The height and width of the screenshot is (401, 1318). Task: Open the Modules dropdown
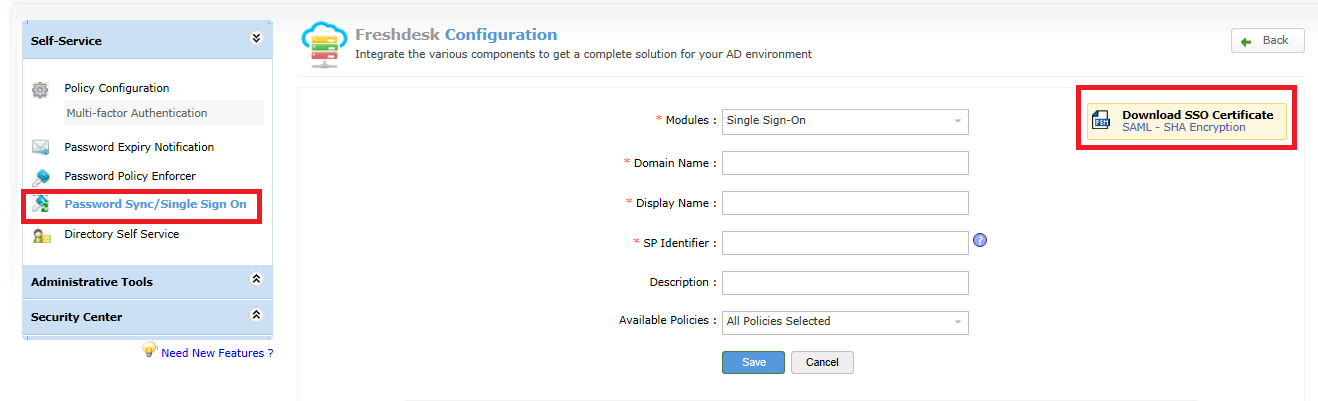tap(845, 121)
